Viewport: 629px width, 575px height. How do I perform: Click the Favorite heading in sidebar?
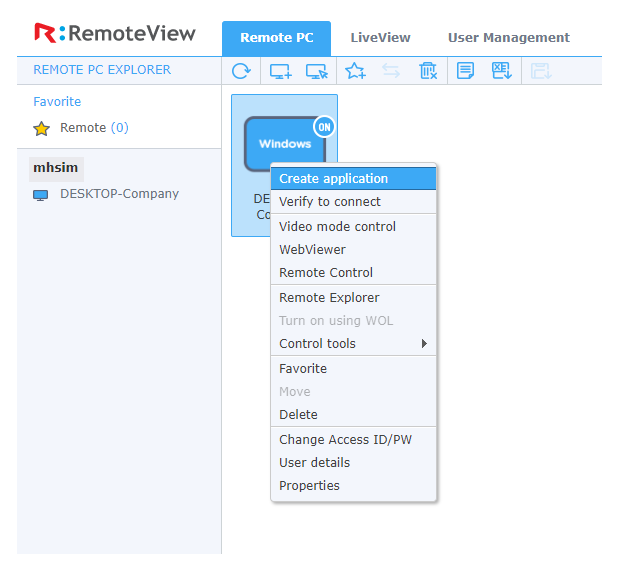[57, 102]
